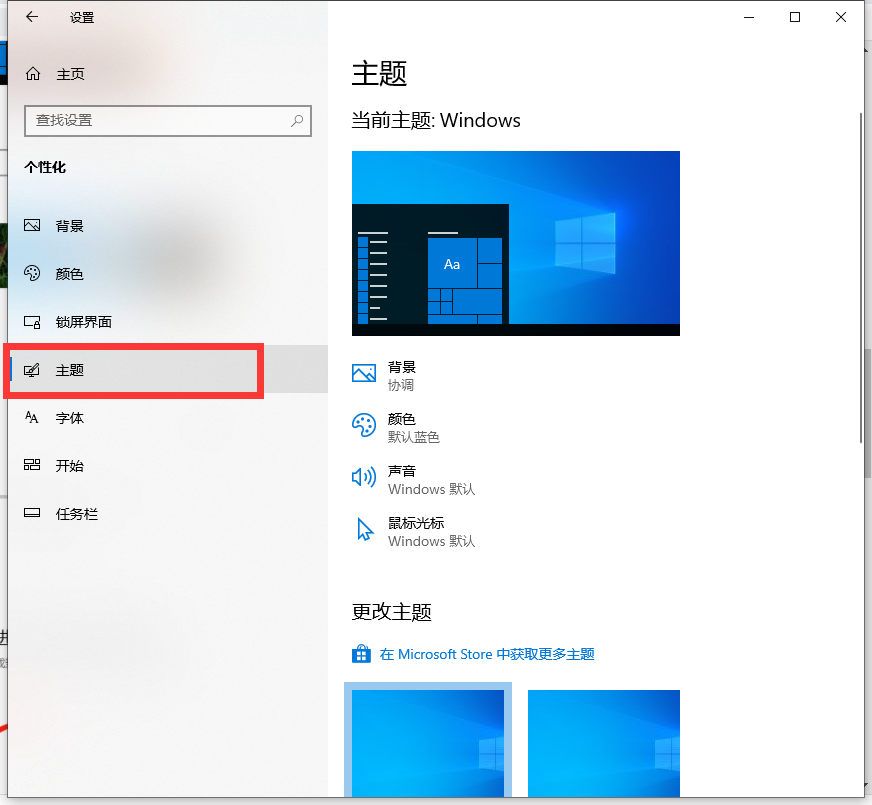Open the Start (开始) sidebar item
Image resolution: width=872 pixels, height=805 pixels.
pyautogui.click(x=69, y=466)
